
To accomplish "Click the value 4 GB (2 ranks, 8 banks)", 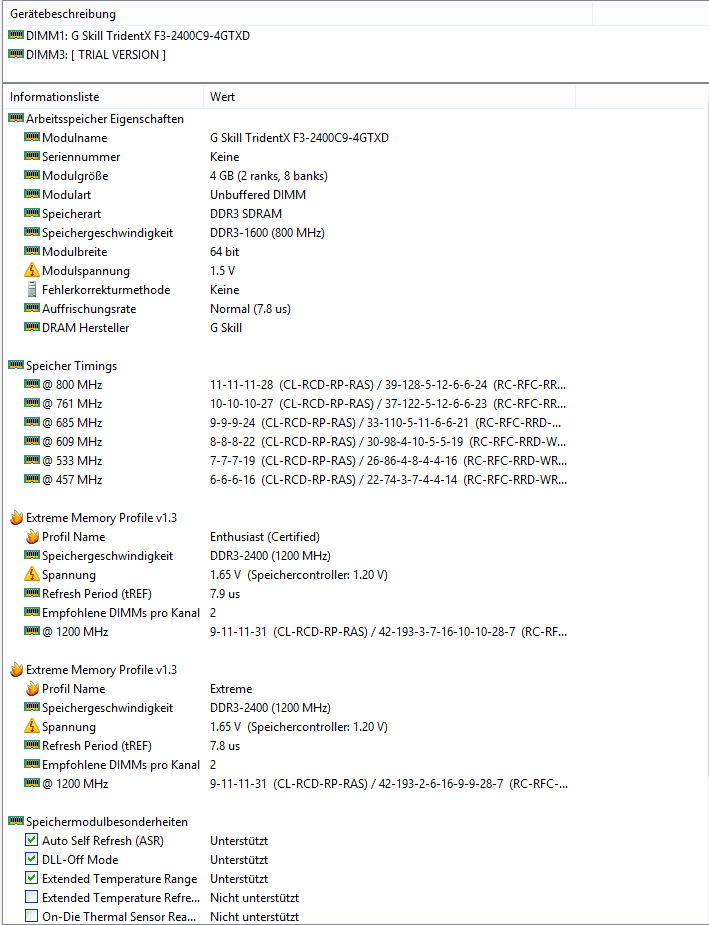I will (x=269, y=175).
